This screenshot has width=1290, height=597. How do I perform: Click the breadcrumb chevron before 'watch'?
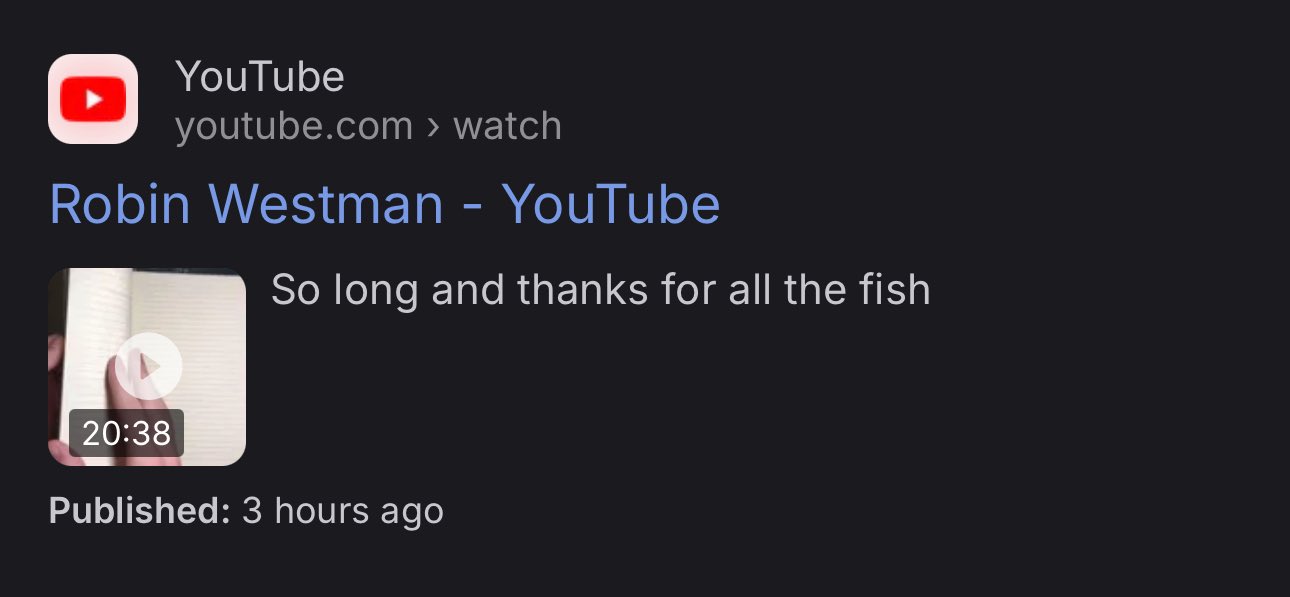point(433,127)
